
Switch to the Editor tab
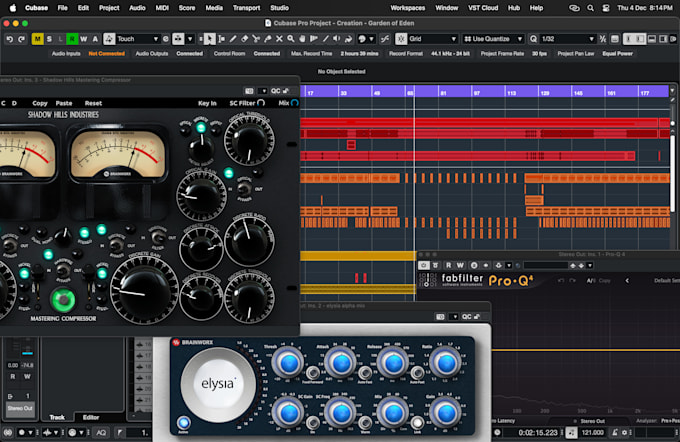[91, 417]
